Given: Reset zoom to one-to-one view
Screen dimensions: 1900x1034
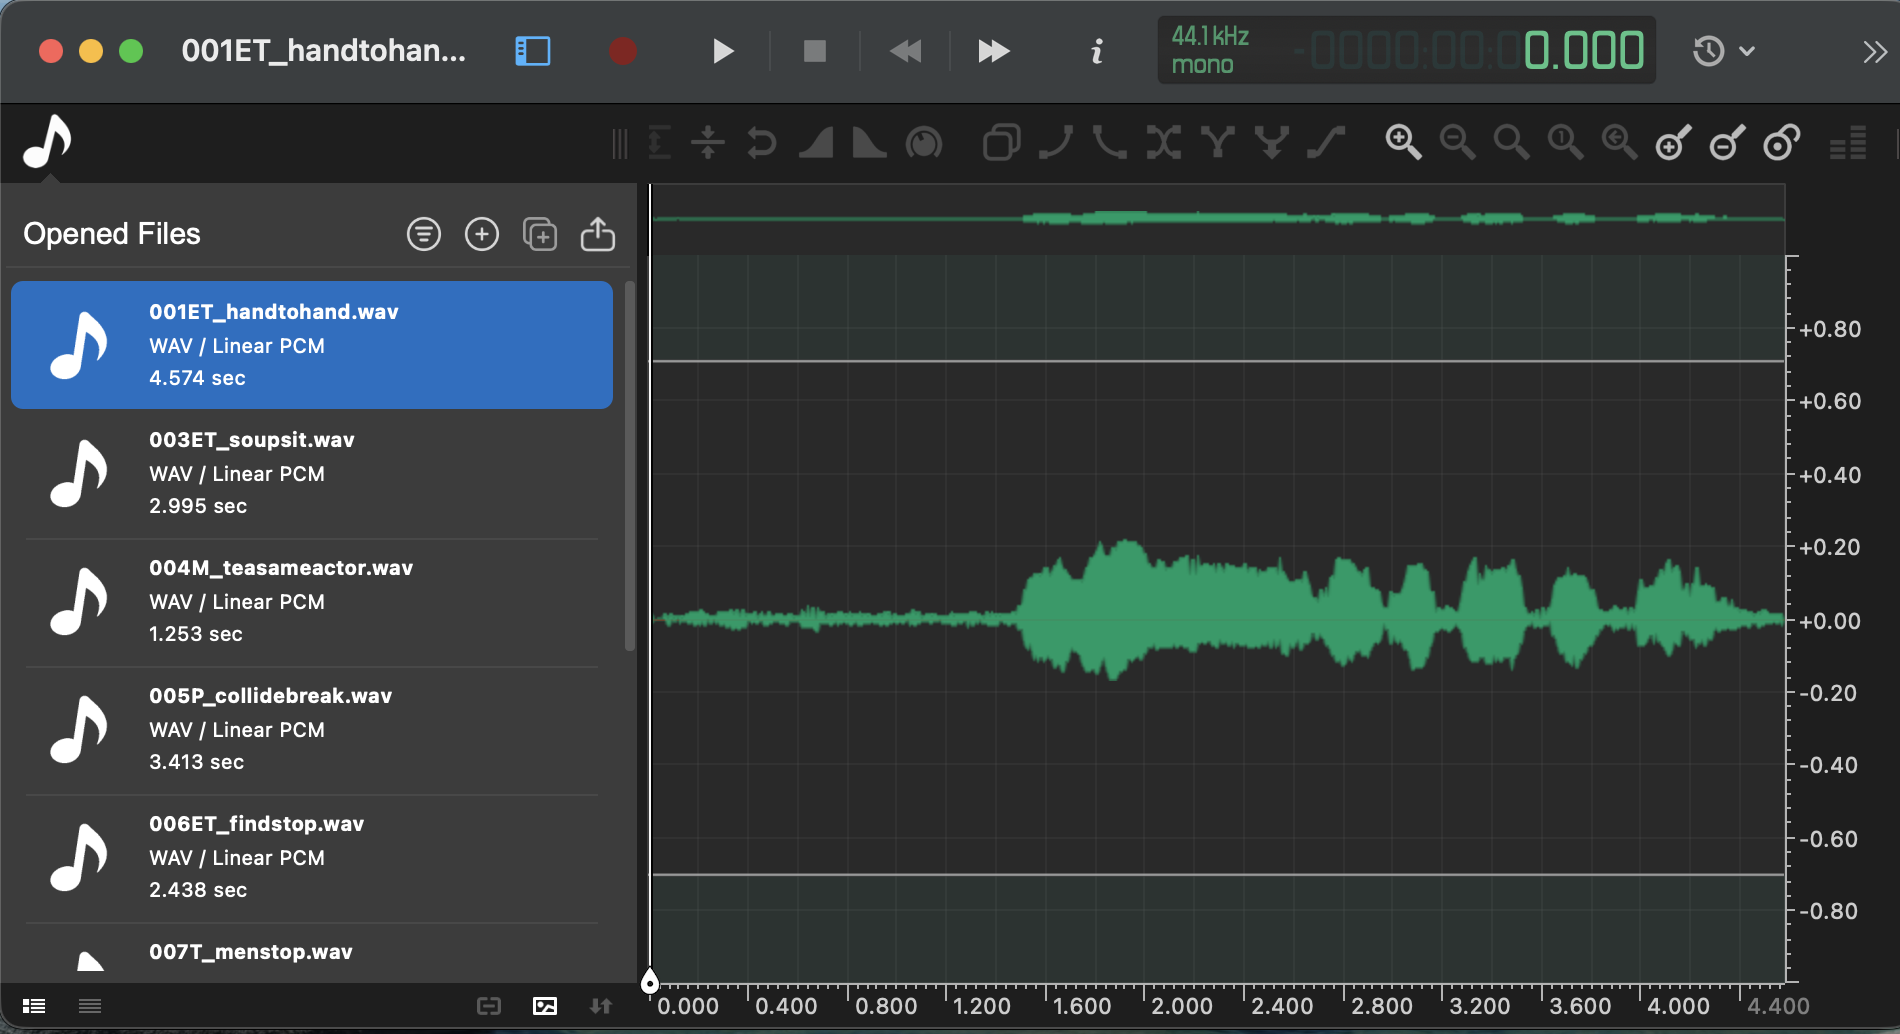Looking at the screenshot, I should [x=1565, y=143].
